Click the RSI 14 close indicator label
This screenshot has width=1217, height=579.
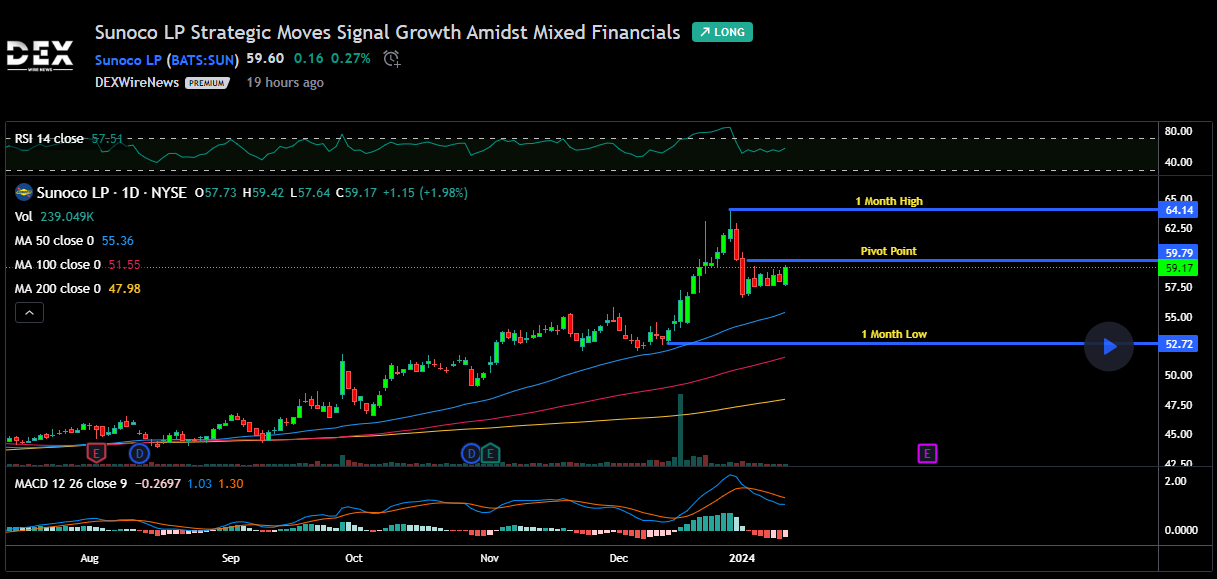tap(49, 139)
